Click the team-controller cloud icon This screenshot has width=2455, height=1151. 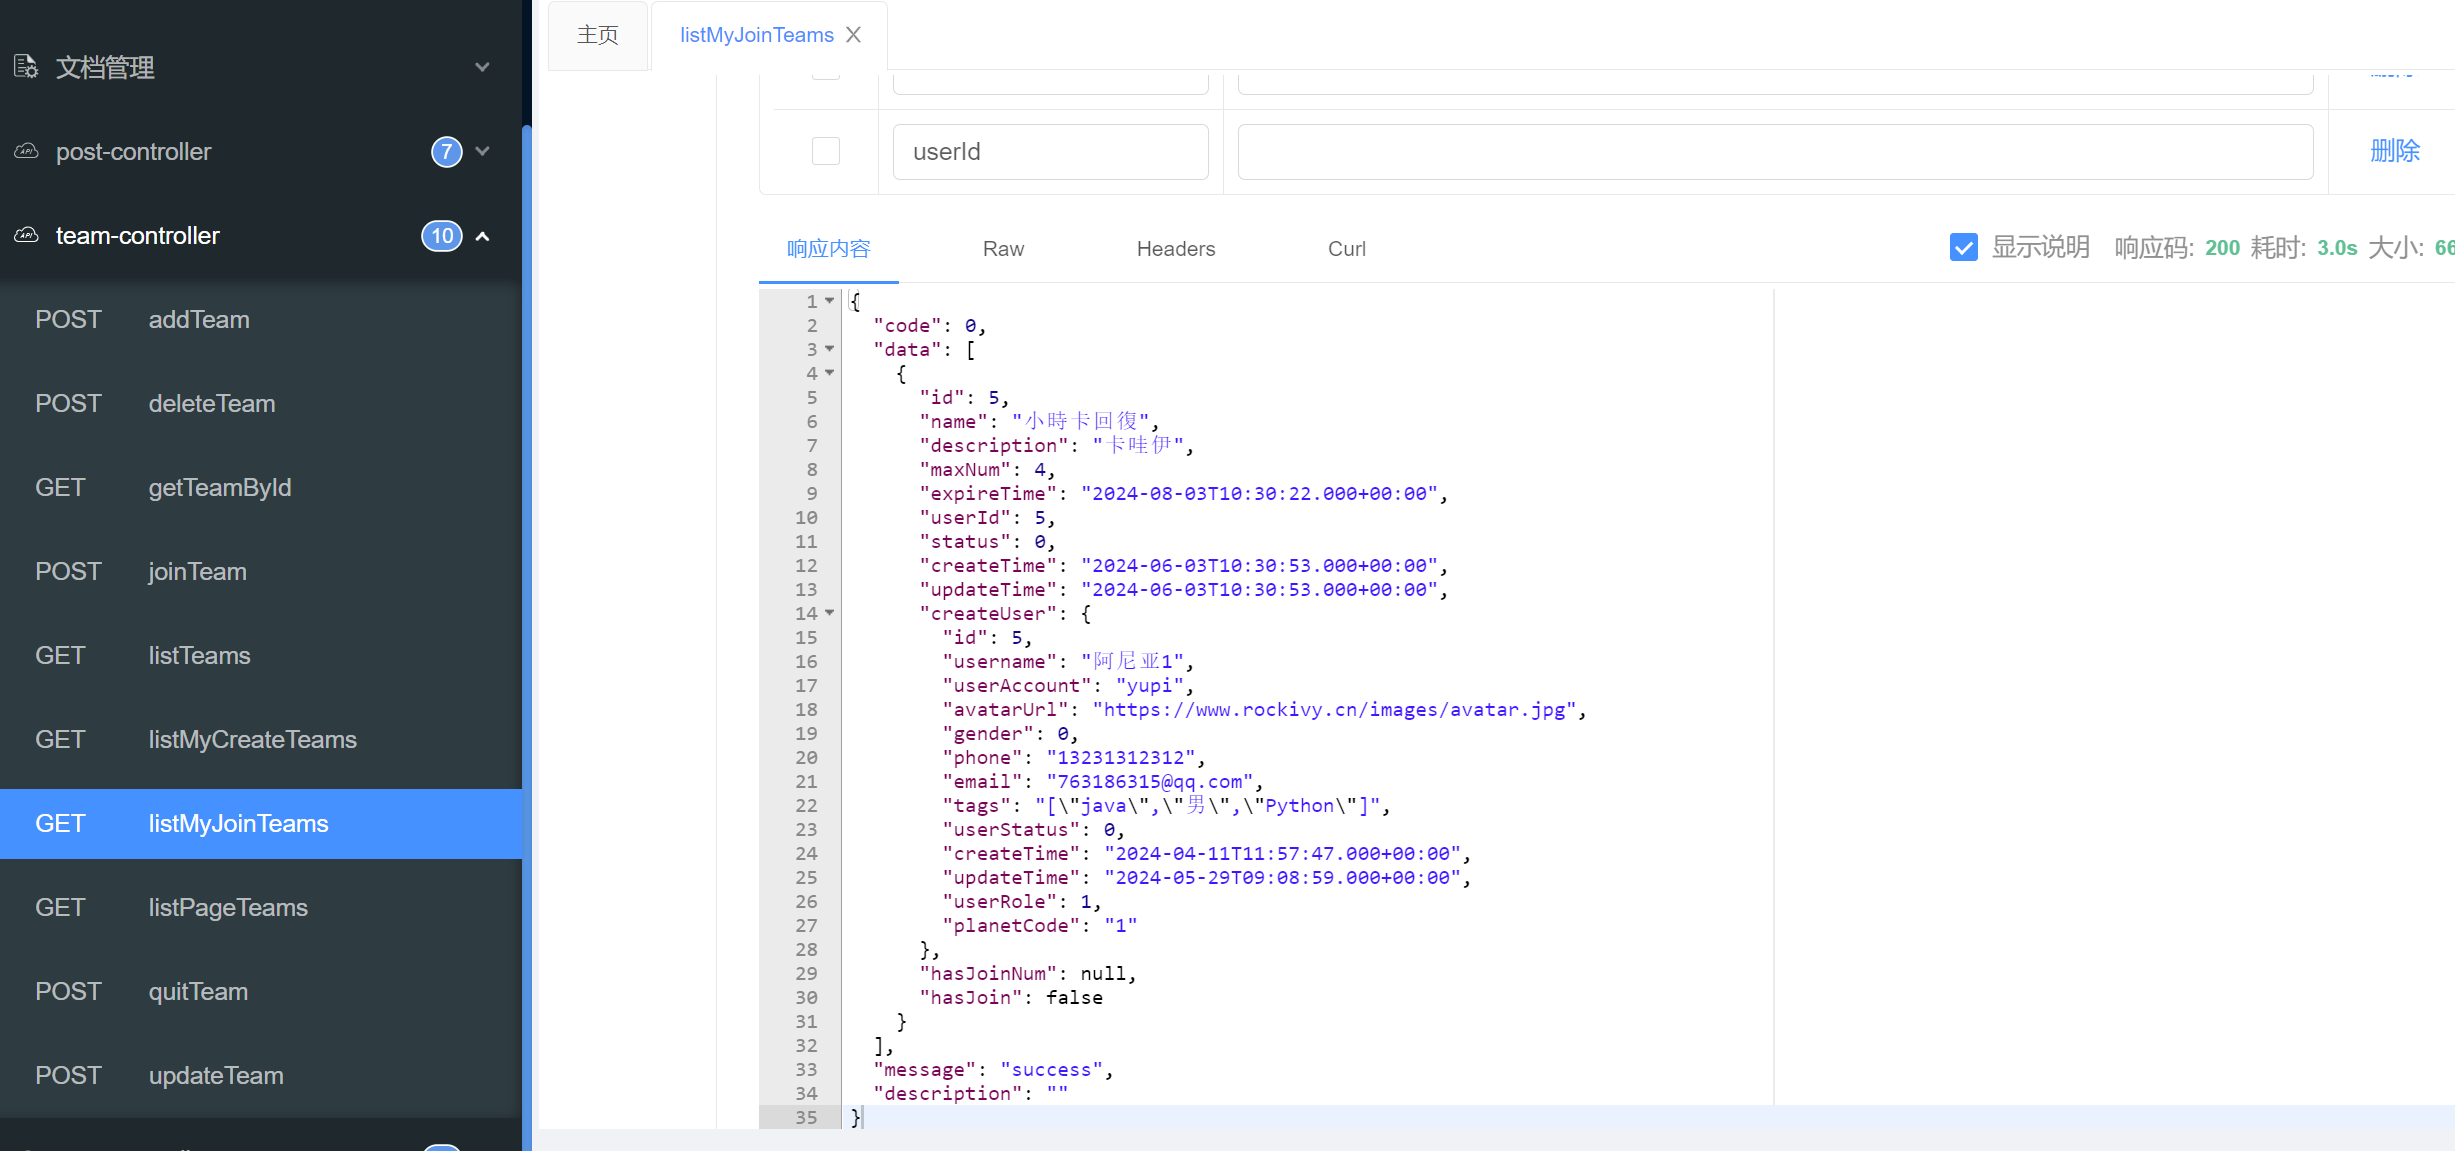(x=26, y=235)
